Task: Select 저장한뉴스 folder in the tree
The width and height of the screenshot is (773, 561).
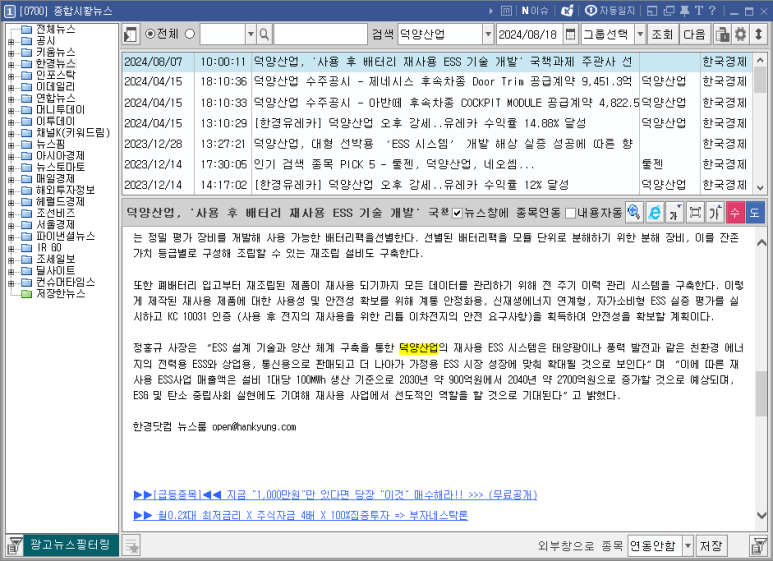Action: point(60,293)
